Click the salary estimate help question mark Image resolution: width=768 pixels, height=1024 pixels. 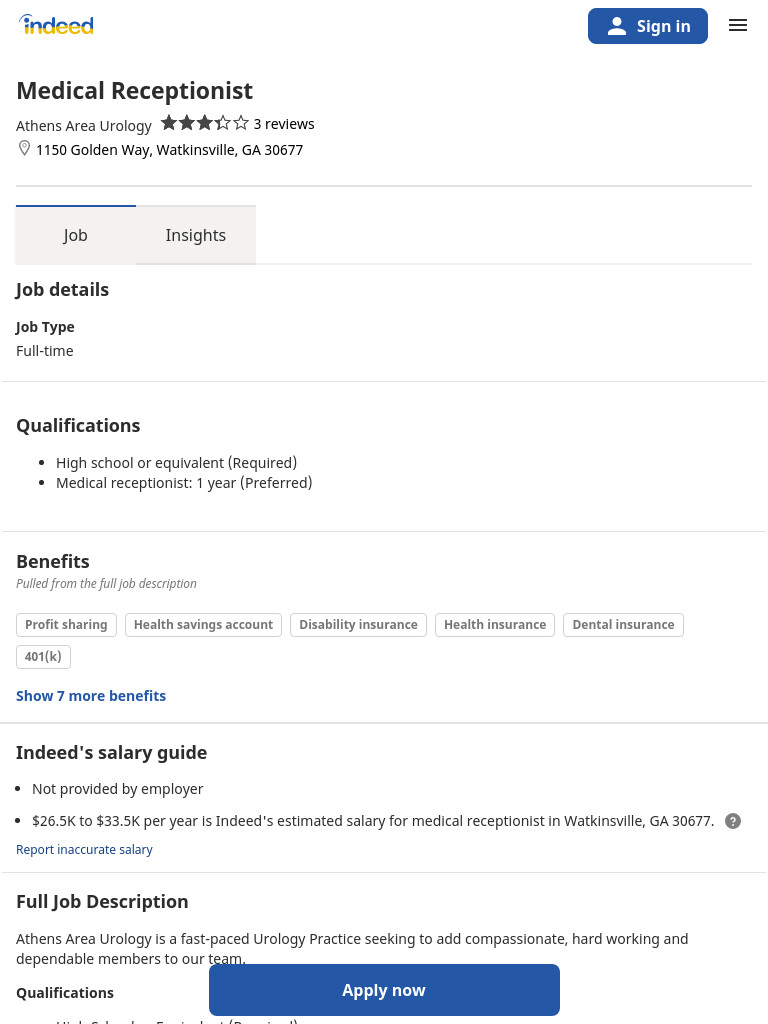(733, 821)
